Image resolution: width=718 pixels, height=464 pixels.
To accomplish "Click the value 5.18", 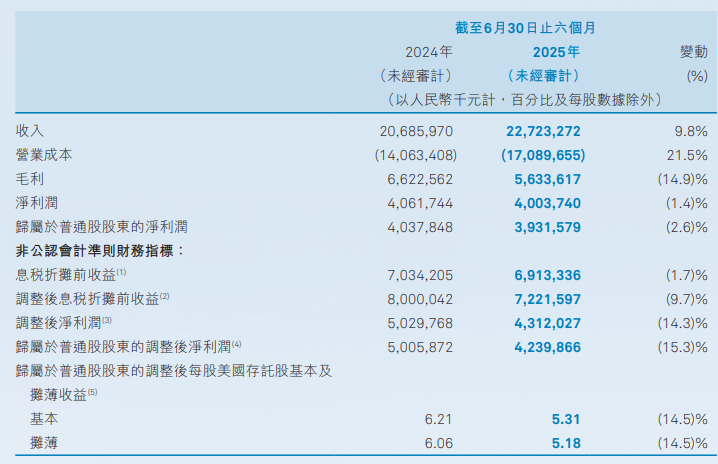I will click(566, 443).
